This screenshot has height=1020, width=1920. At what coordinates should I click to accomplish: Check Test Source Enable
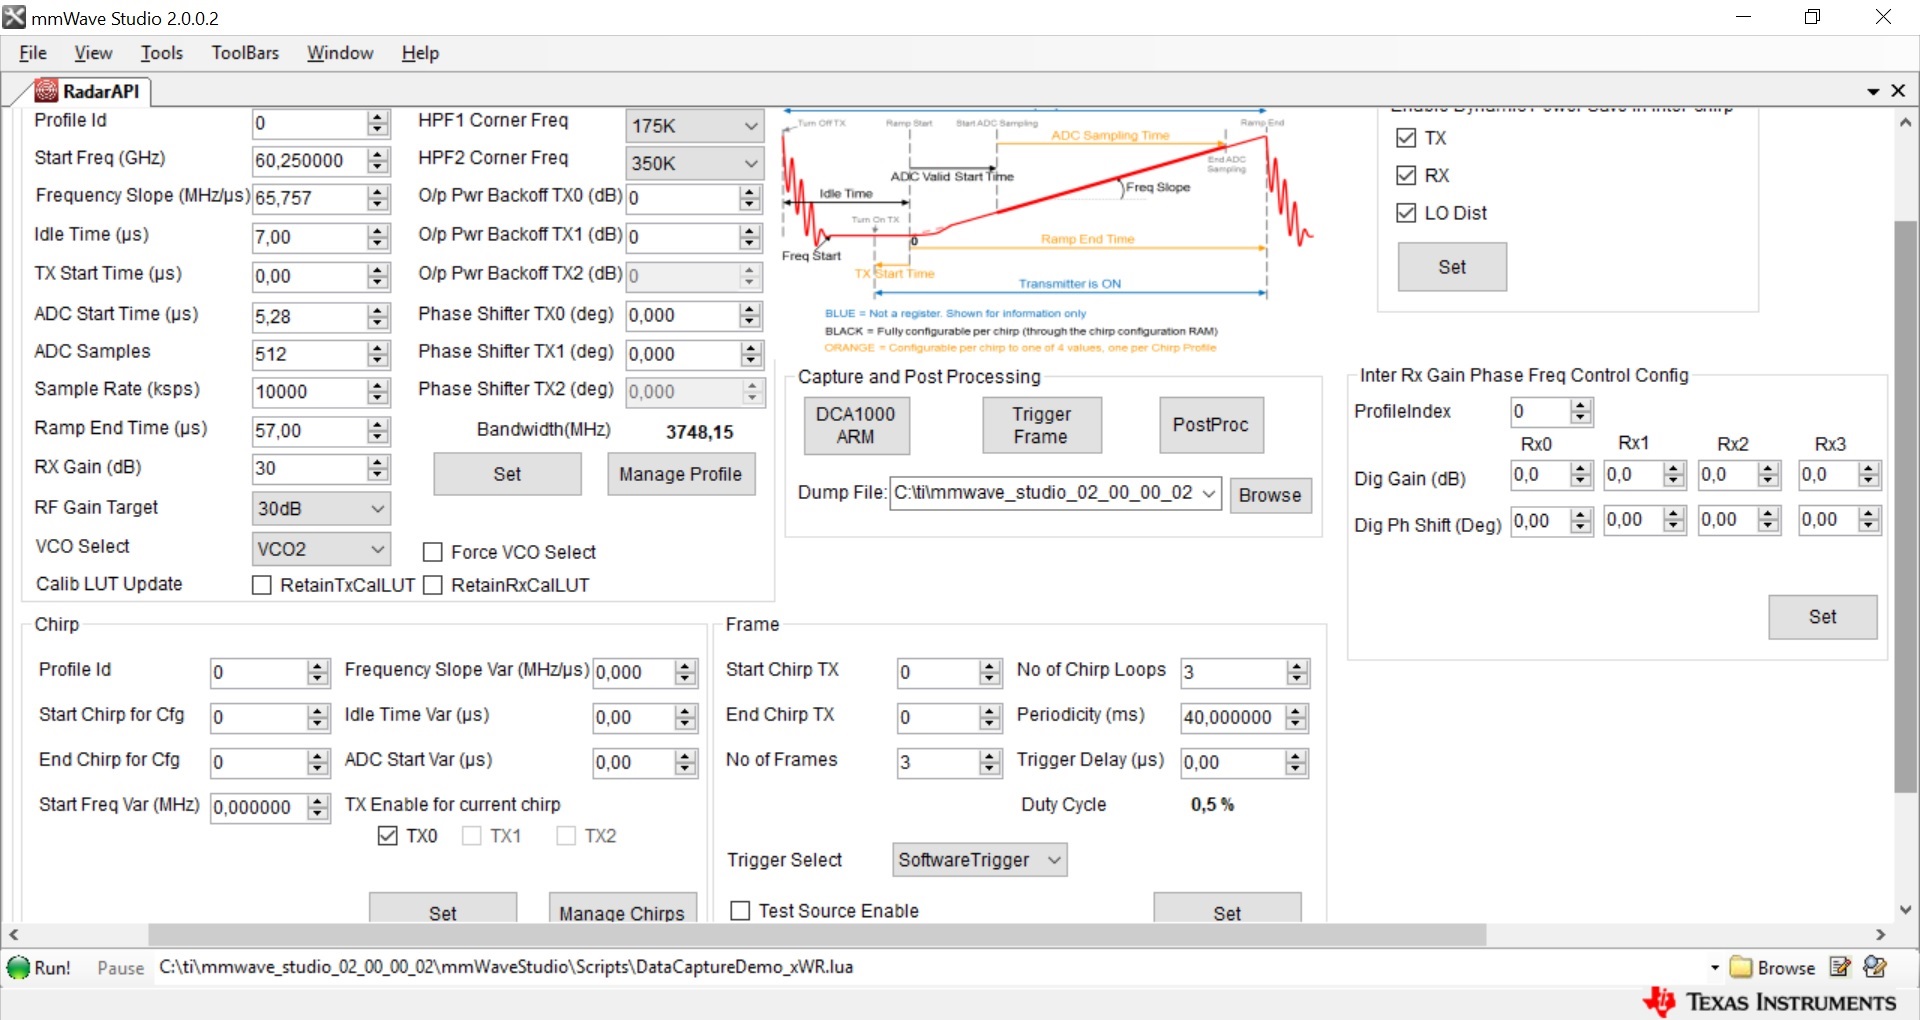coord(740,911)
